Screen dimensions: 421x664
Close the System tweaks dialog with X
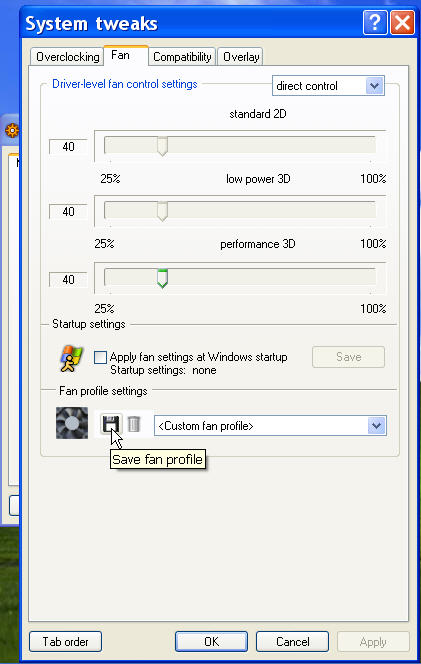pyautogui.click(x=402, y=22)
